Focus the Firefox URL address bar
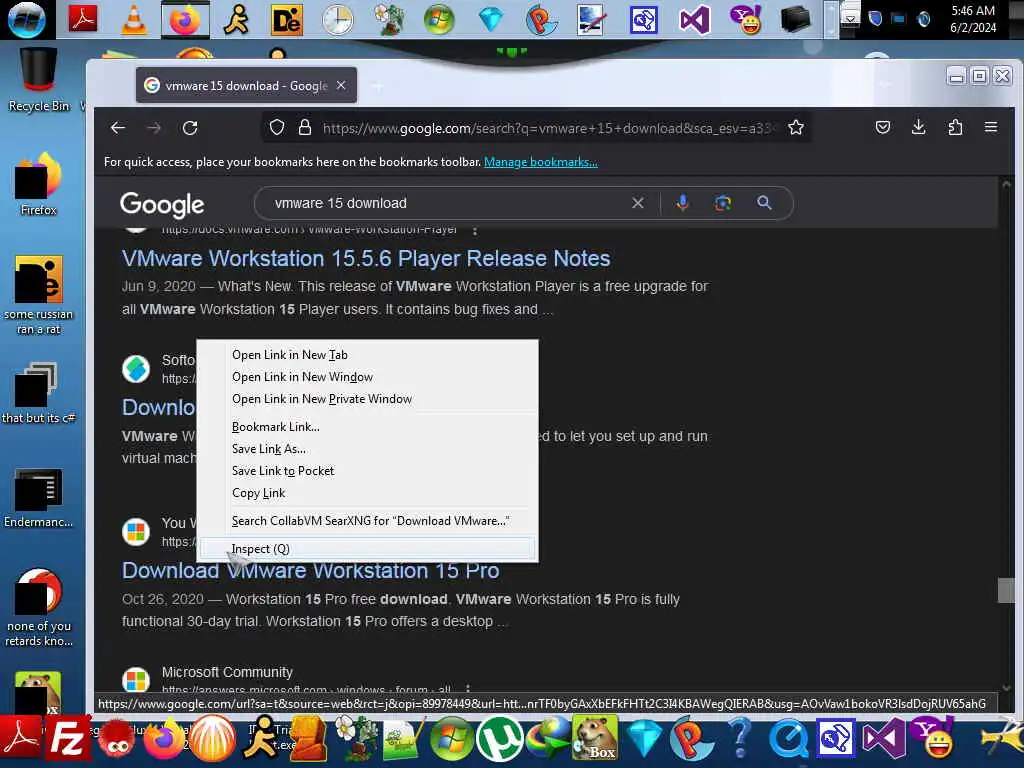Viewport: 1024px width, 768px height. [549, 128]
